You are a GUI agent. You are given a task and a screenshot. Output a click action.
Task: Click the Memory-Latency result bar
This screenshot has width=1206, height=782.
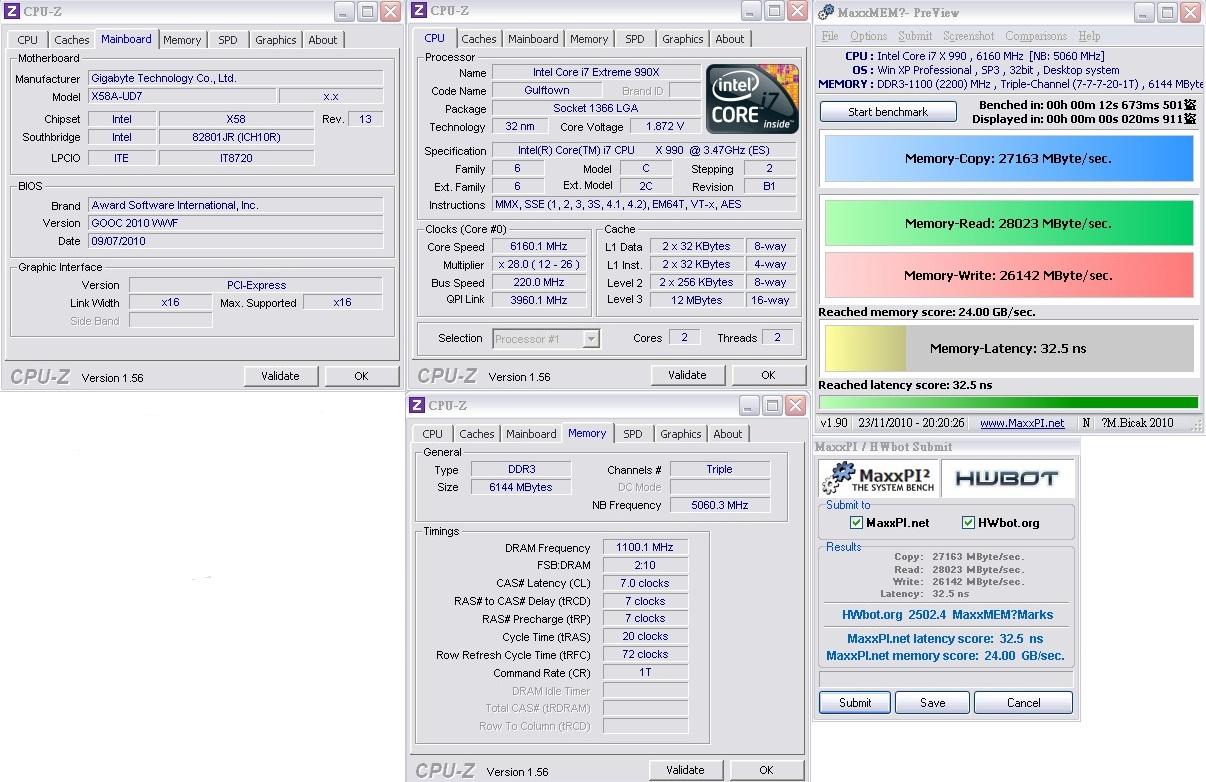coord(1008,348)
